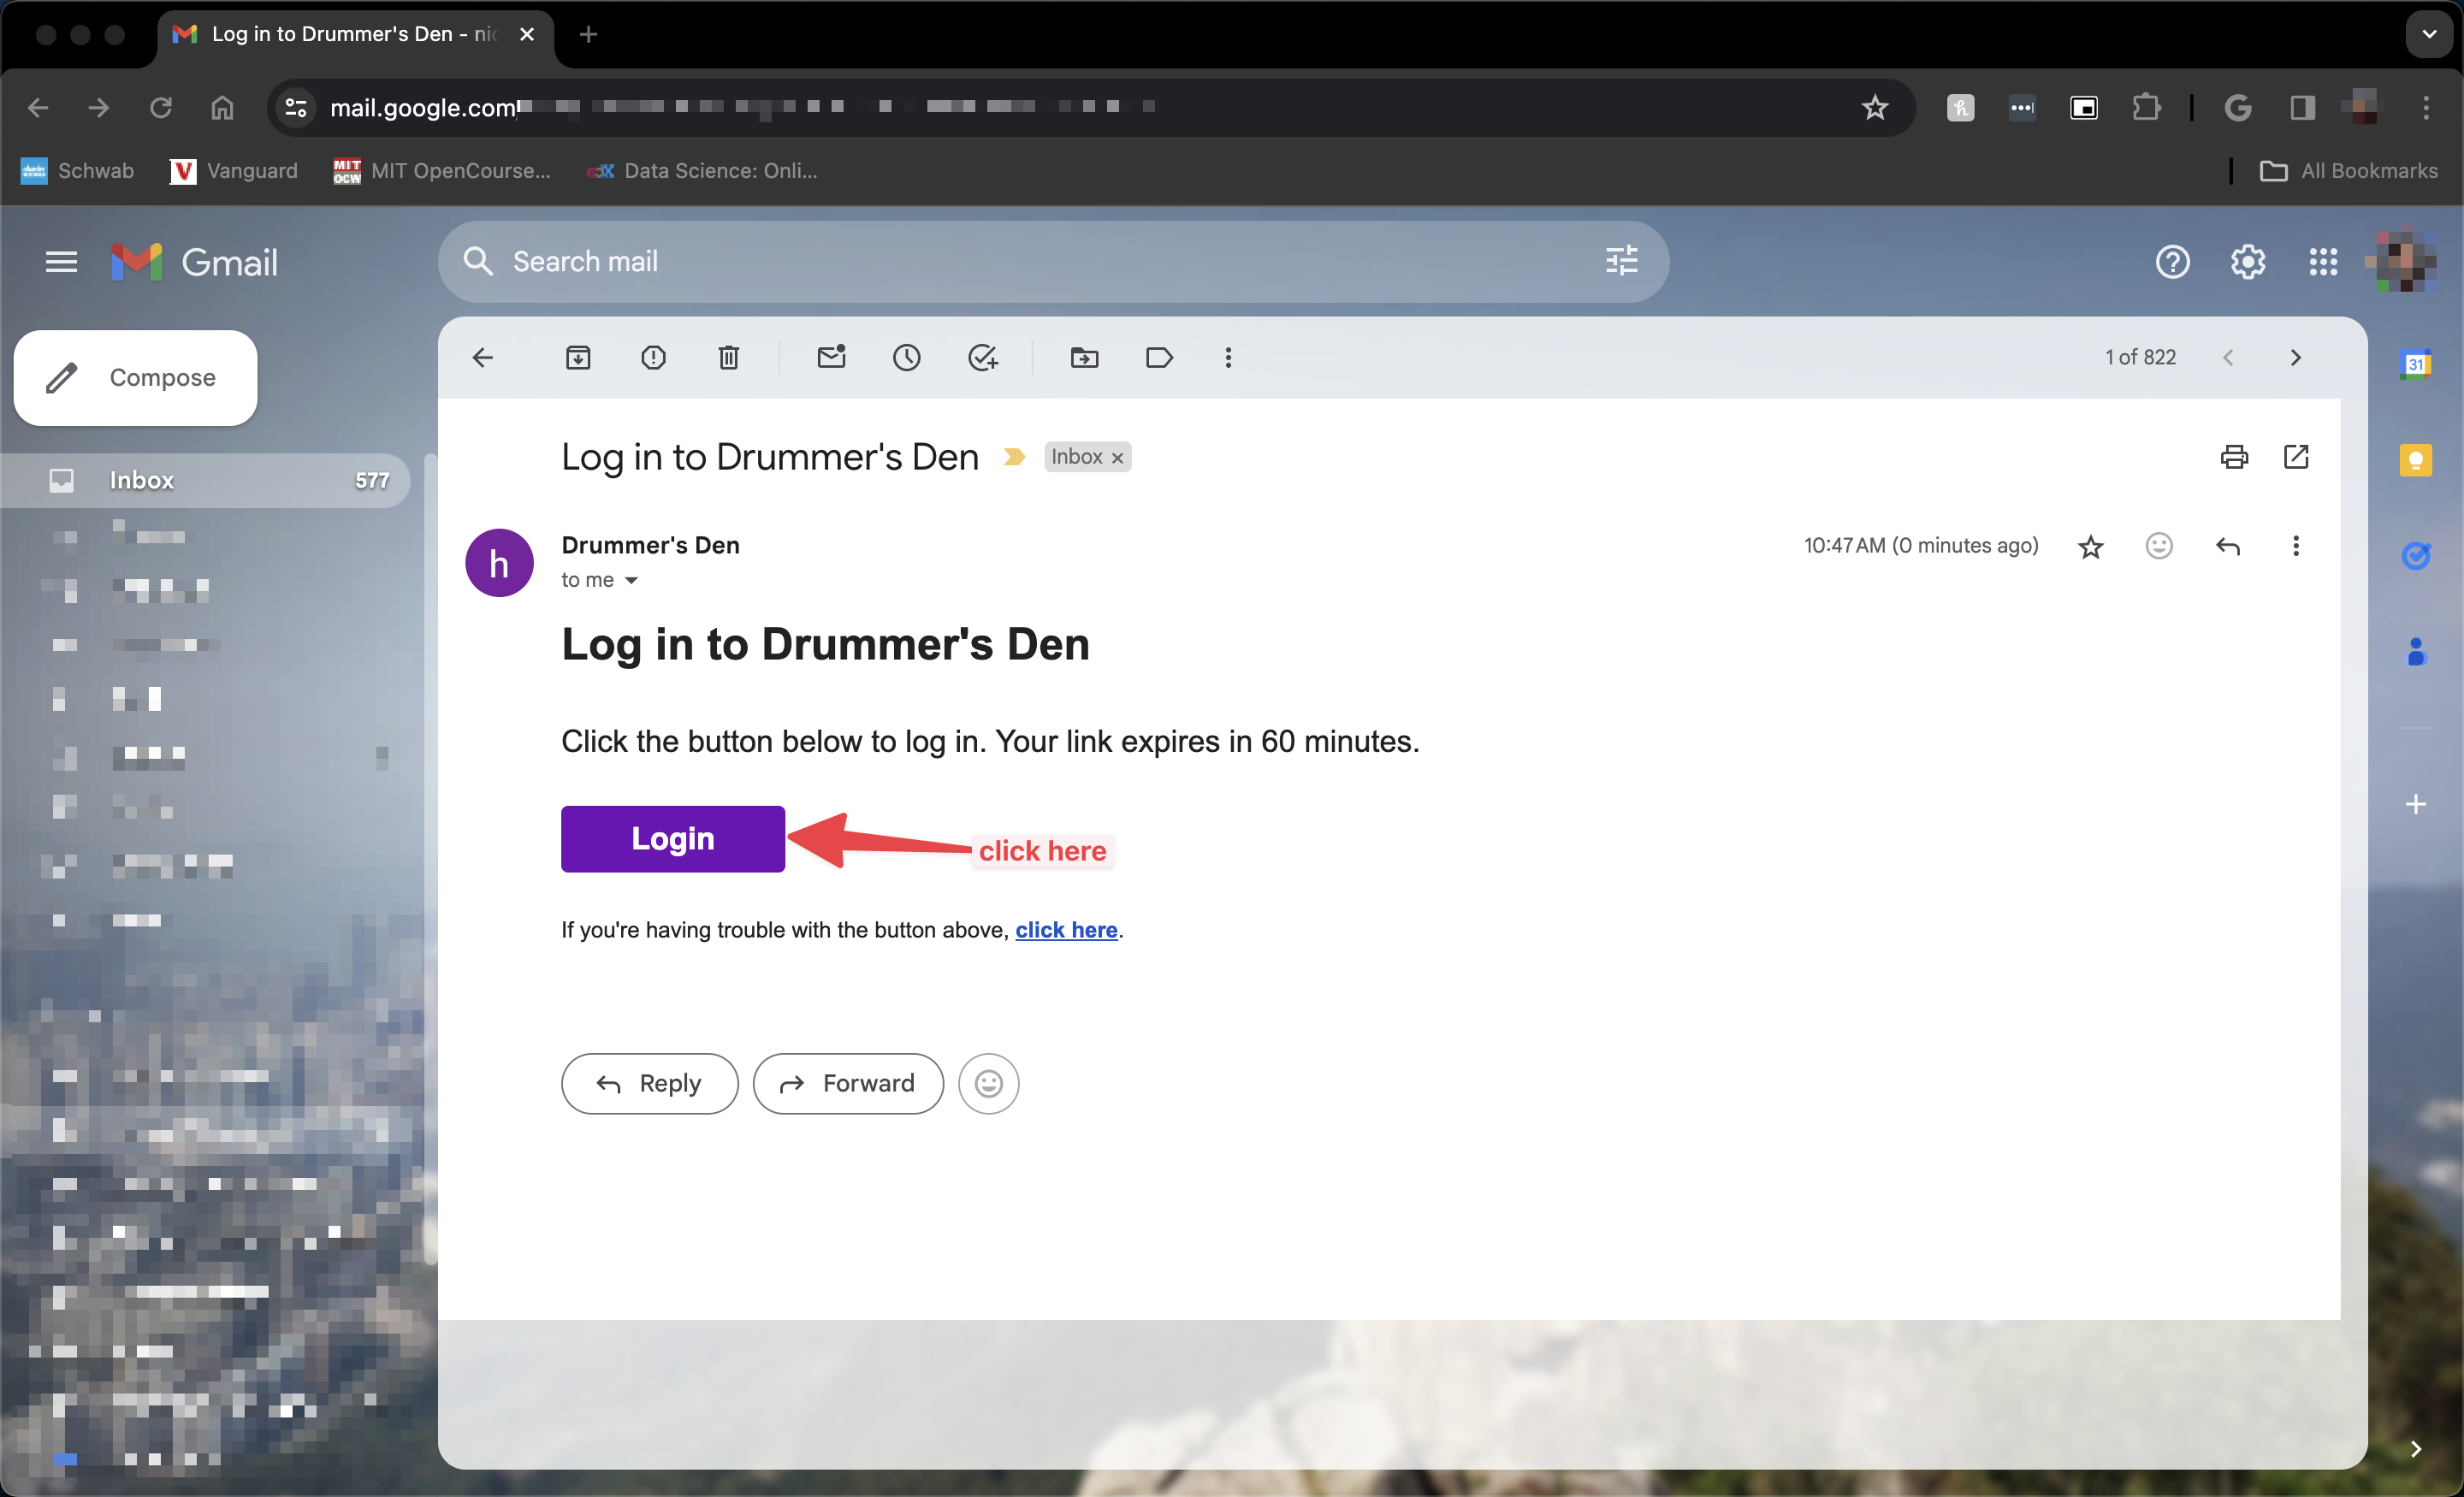2464x1497 pixels.
Task: Reload the current page
Action: click(x=160, y=108)
